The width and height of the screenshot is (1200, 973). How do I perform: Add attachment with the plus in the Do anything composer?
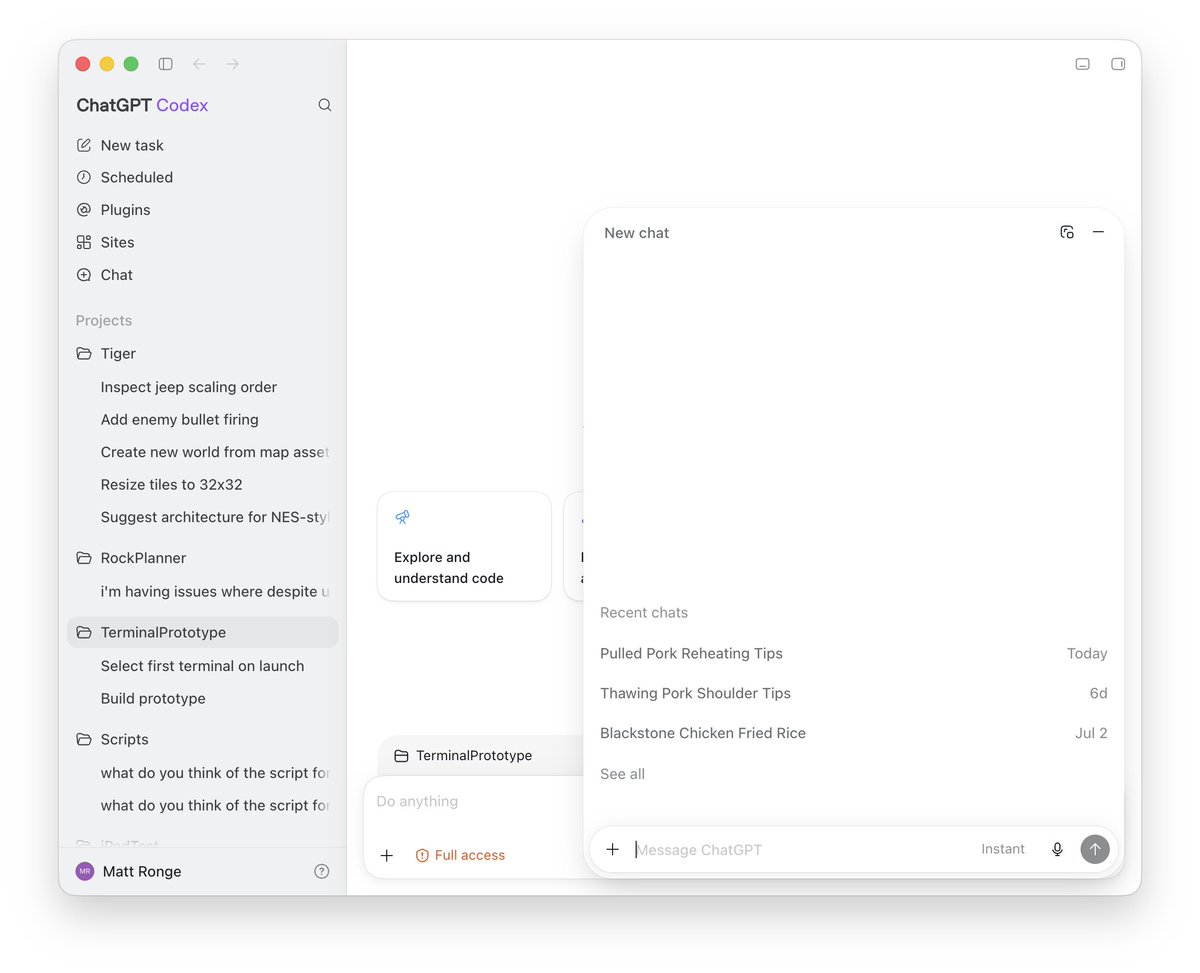coord(387,855)
